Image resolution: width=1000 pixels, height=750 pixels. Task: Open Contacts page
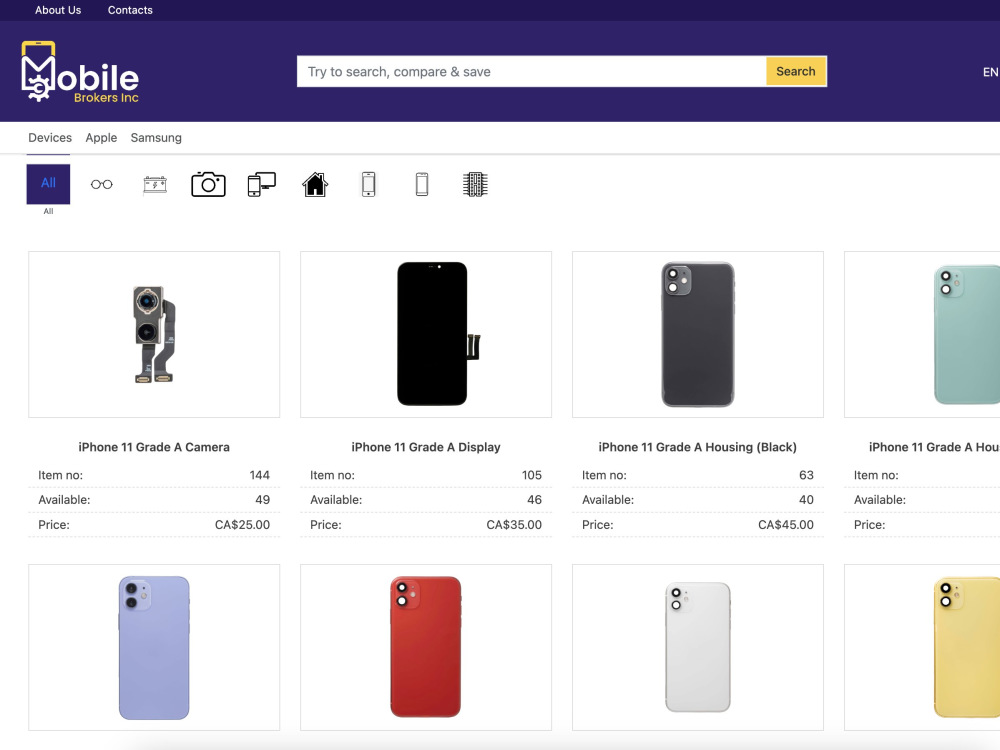click(x=130, y=10)
